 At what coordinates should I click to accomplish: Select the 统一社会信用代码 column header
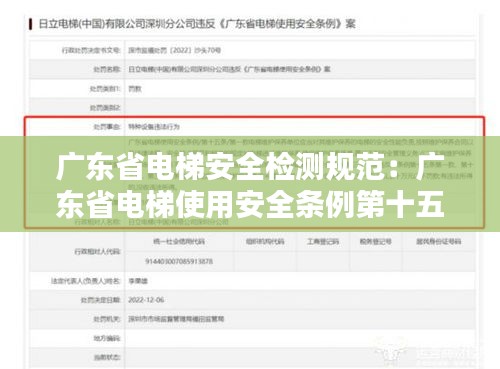[x=179, y=241]
